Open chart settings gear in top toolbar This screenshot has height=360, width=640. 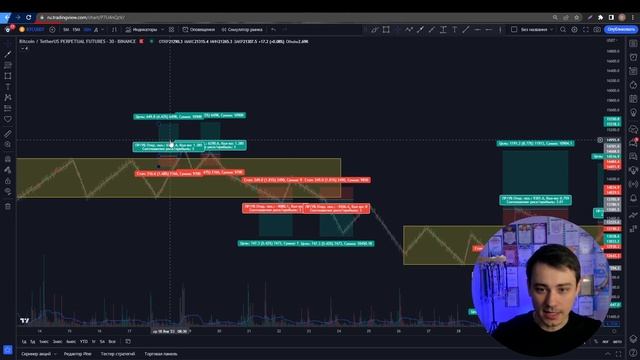574,29
